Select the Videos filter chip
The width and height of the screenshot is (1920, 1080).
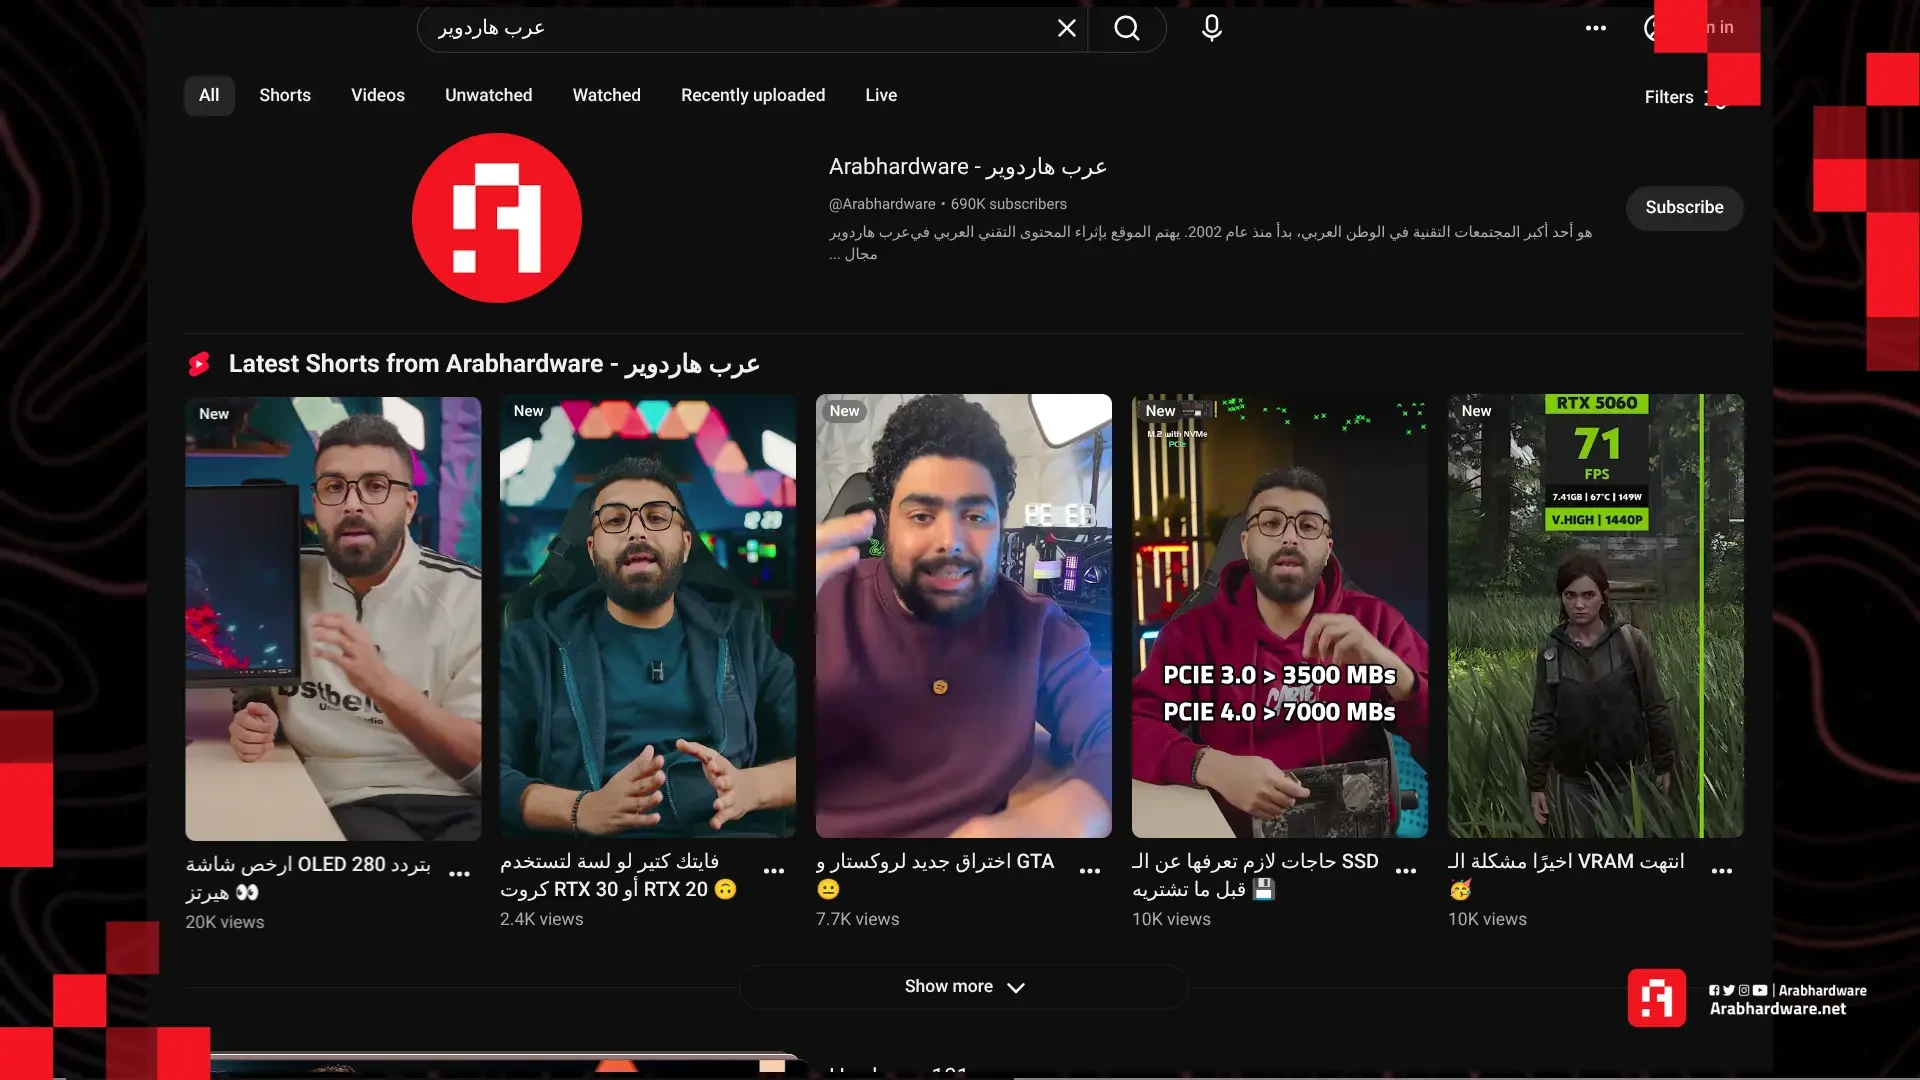tap(378, 95)
